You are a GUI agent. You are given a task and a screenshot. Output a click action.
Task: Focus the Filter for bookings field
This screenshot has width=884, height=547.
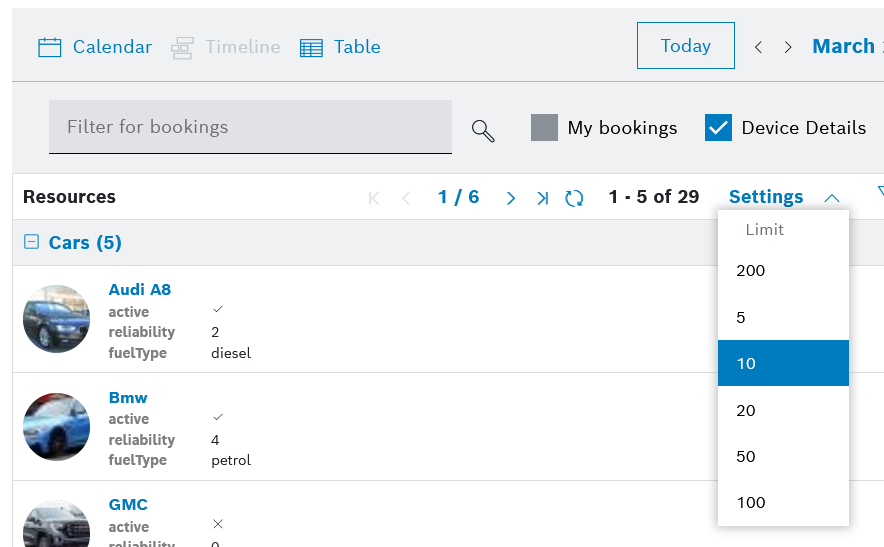250,127
